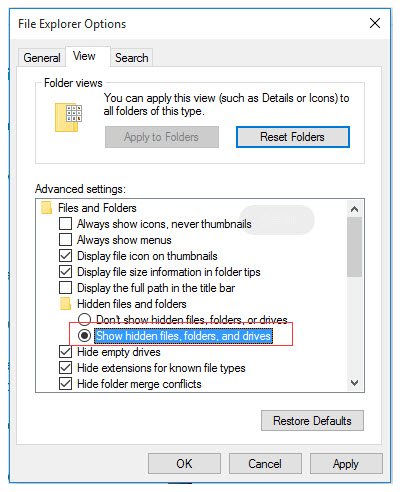Check the Always show menus box
Screen dimensions: 400x492
tap(65, 240)
